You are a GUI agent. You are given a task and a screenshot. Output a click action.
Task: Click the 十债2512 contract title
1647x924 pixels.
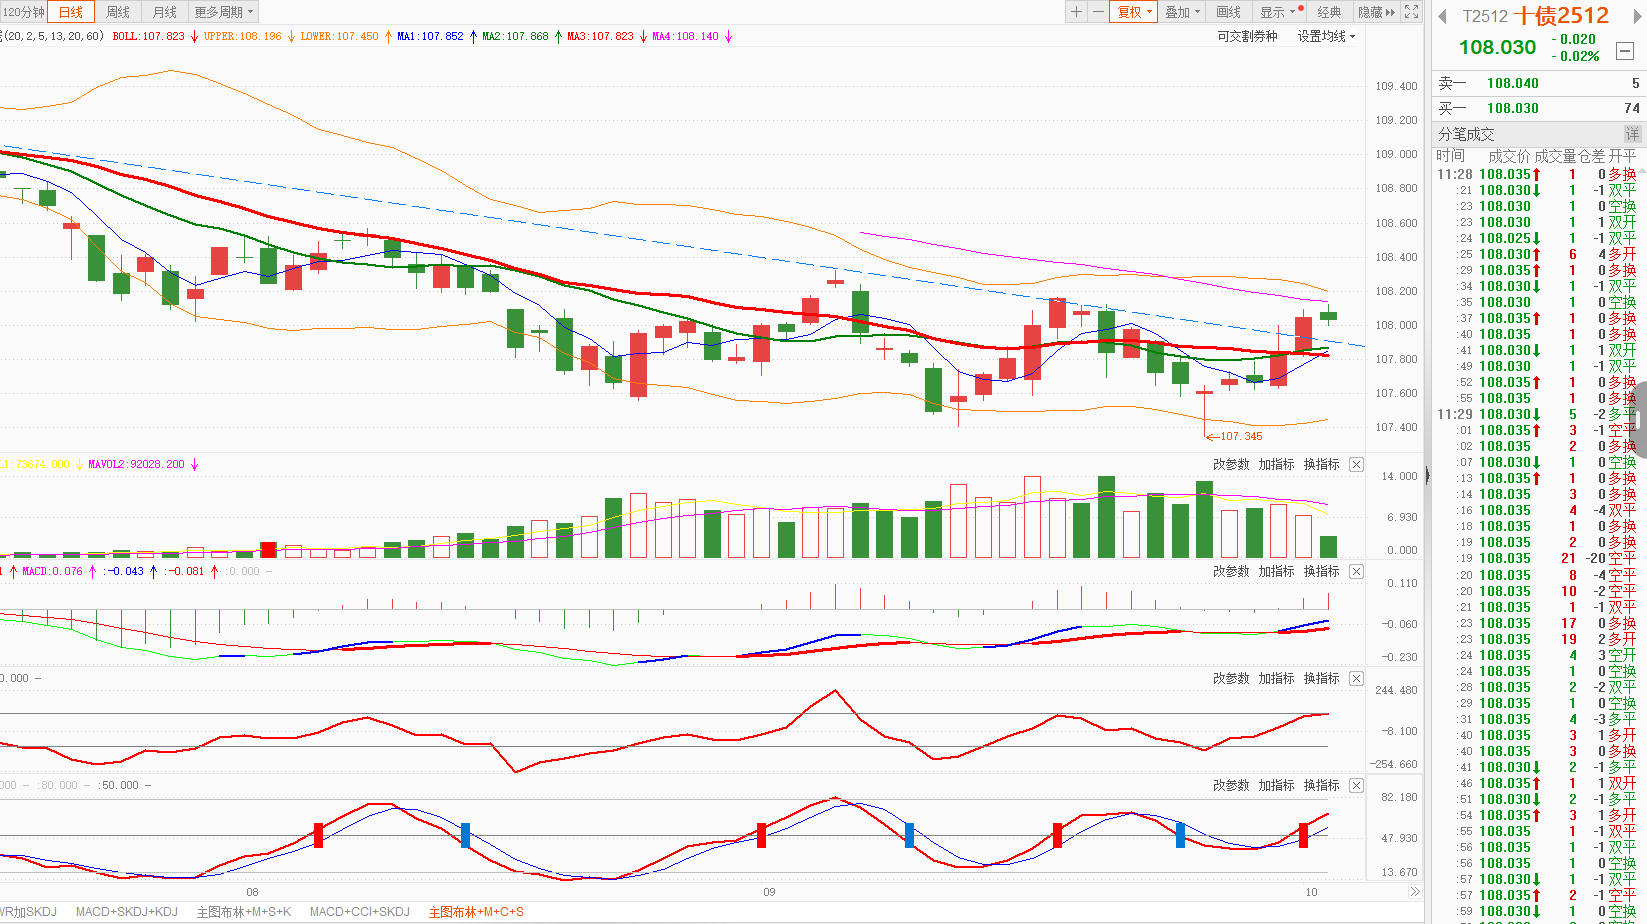[1561, 16]
